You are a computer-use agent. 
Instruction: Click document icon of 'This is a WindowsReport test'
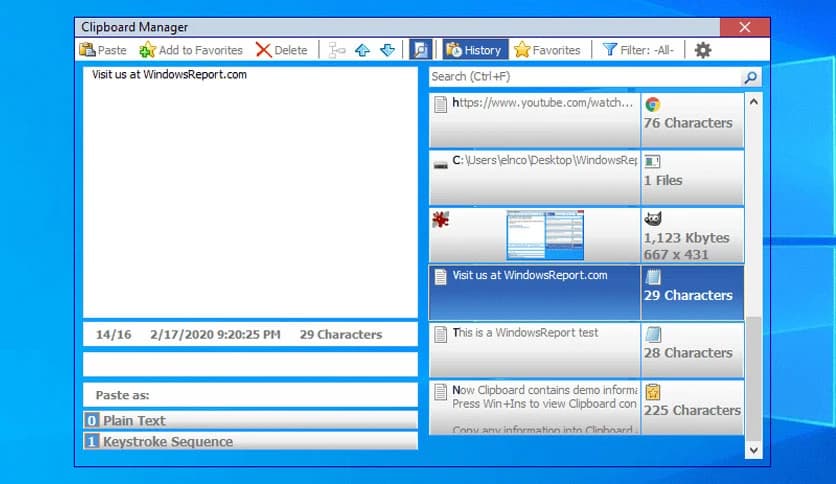(x=440, y=335)
